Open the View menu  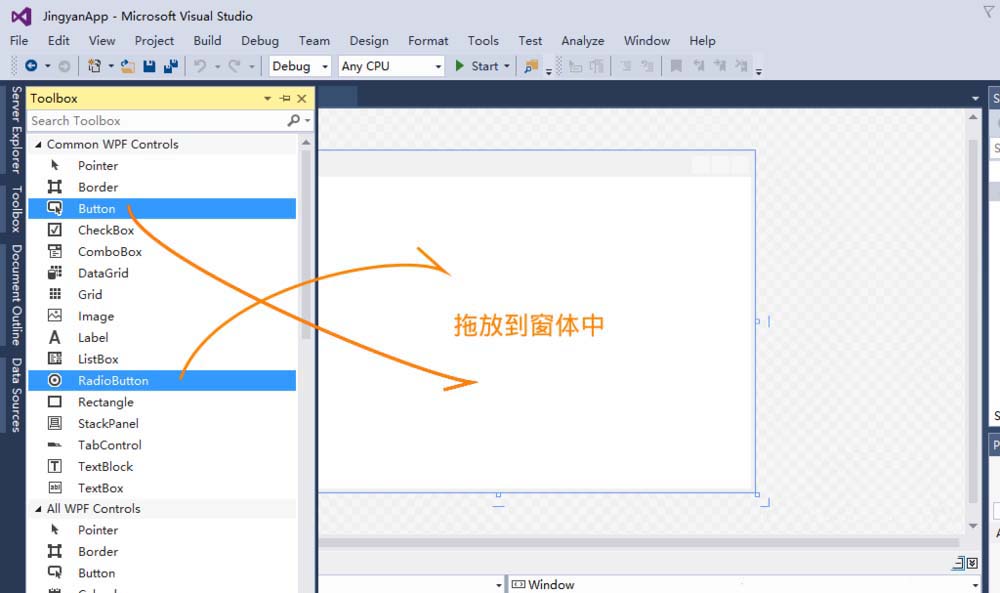coord(101,40)
